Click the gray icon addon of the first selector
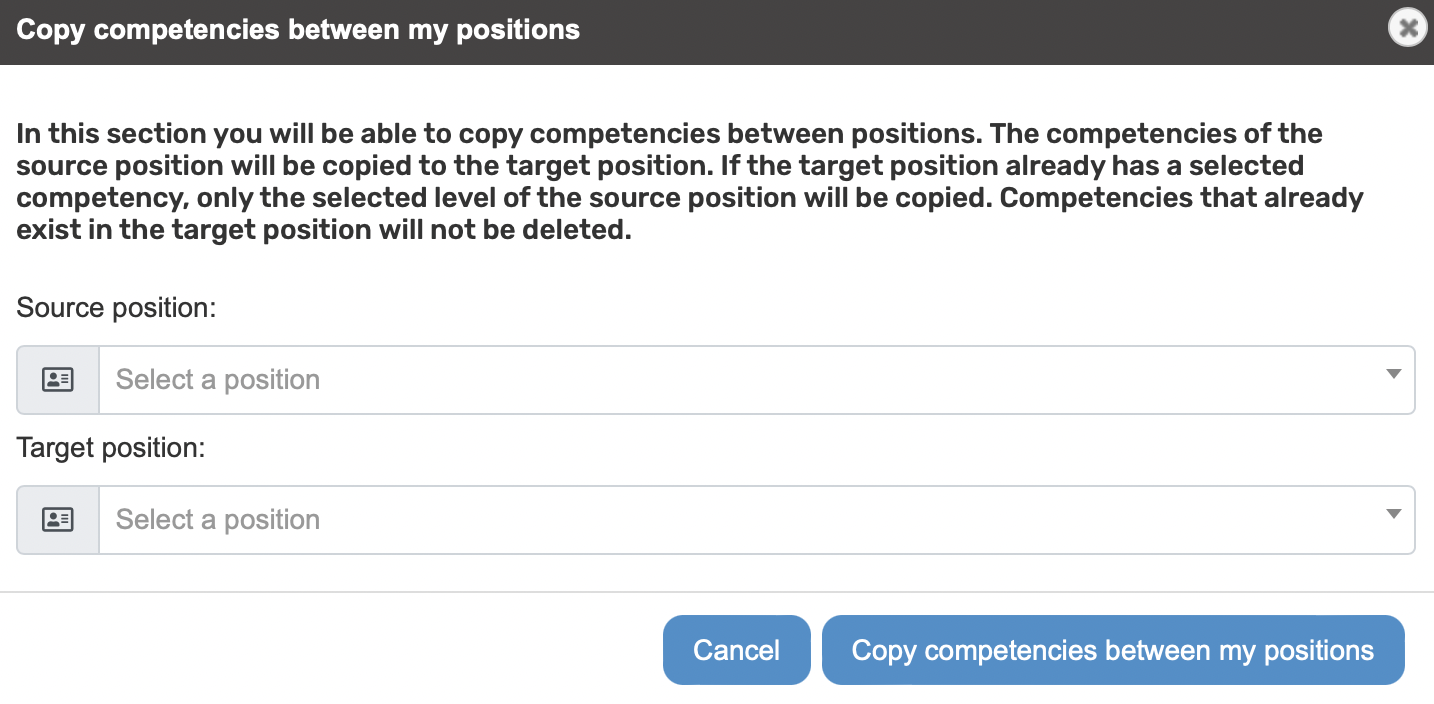 [x=58, y=380]
